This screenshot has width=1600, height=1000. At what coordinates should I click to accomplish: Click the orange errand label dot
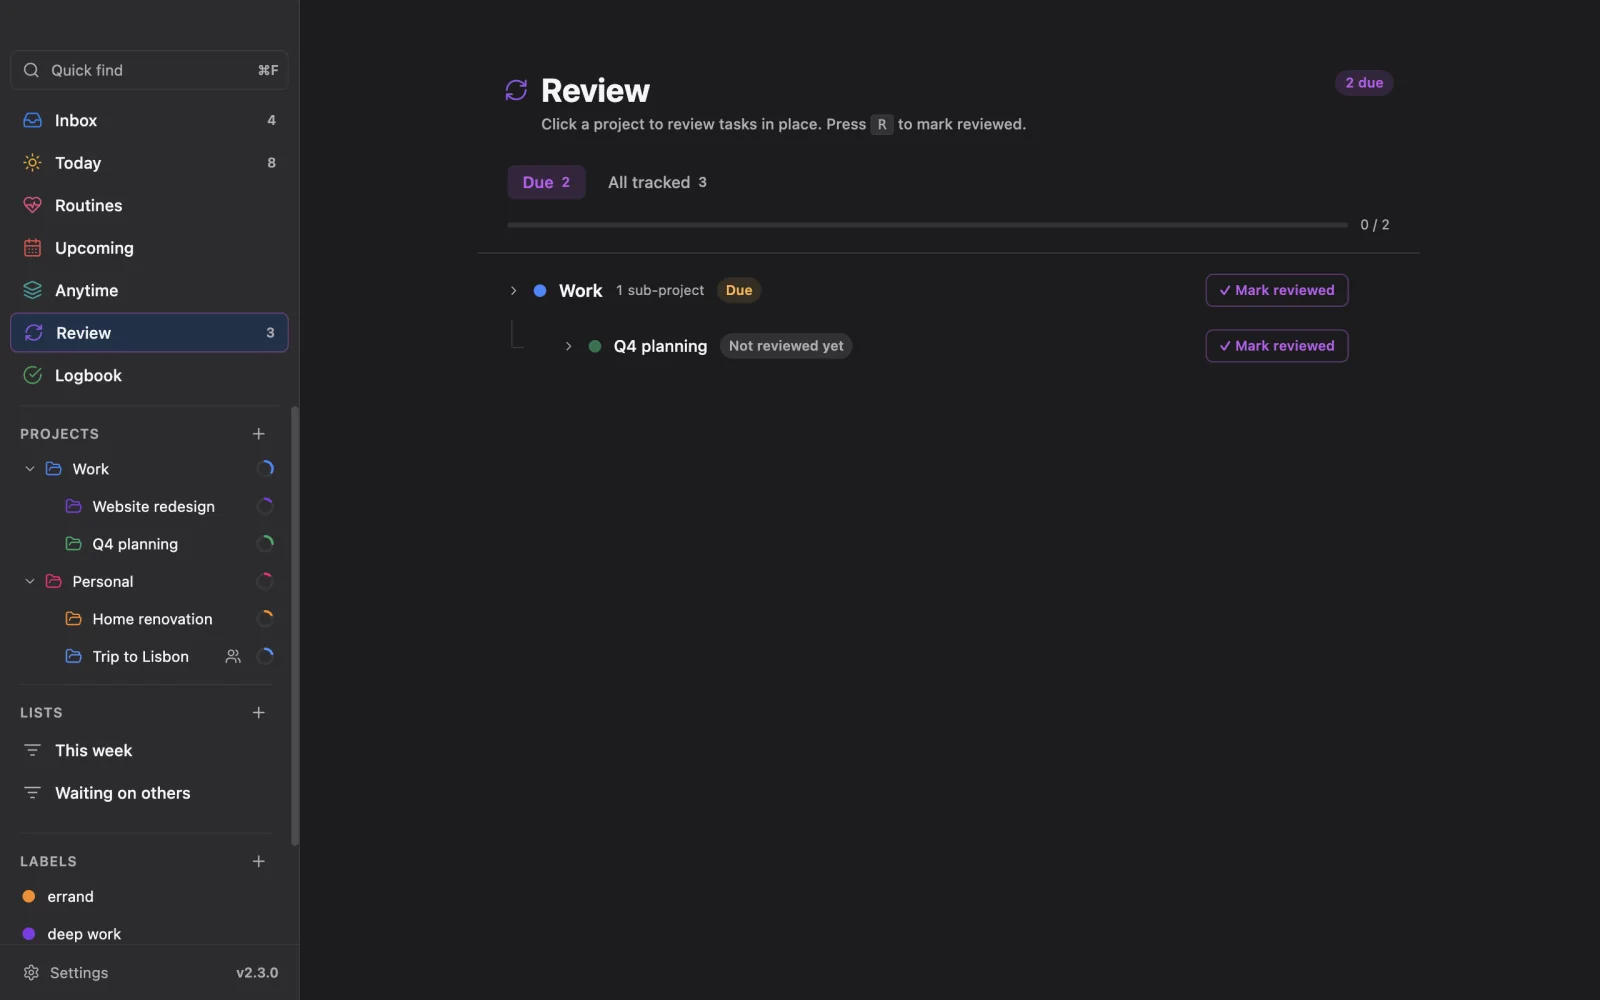pyautogui.click(x=29, y=896)
